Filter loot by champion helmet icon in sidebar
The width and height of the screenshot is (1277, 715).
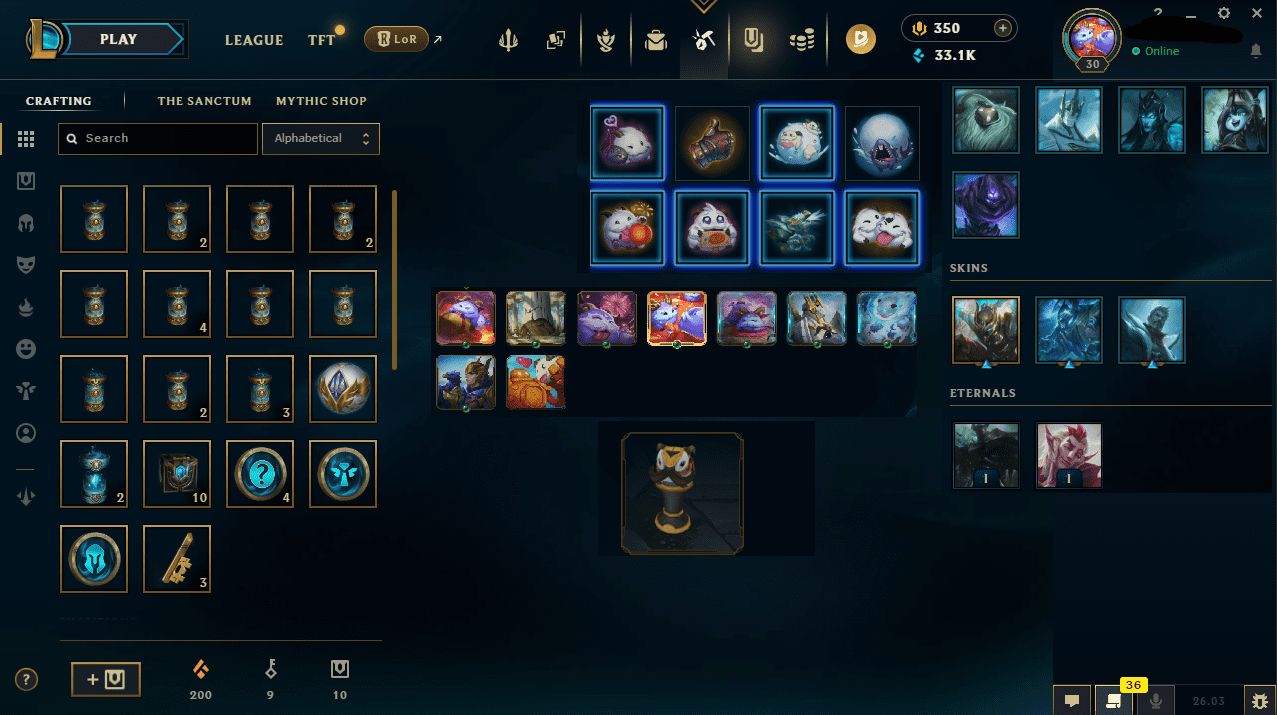pos(26,223)
